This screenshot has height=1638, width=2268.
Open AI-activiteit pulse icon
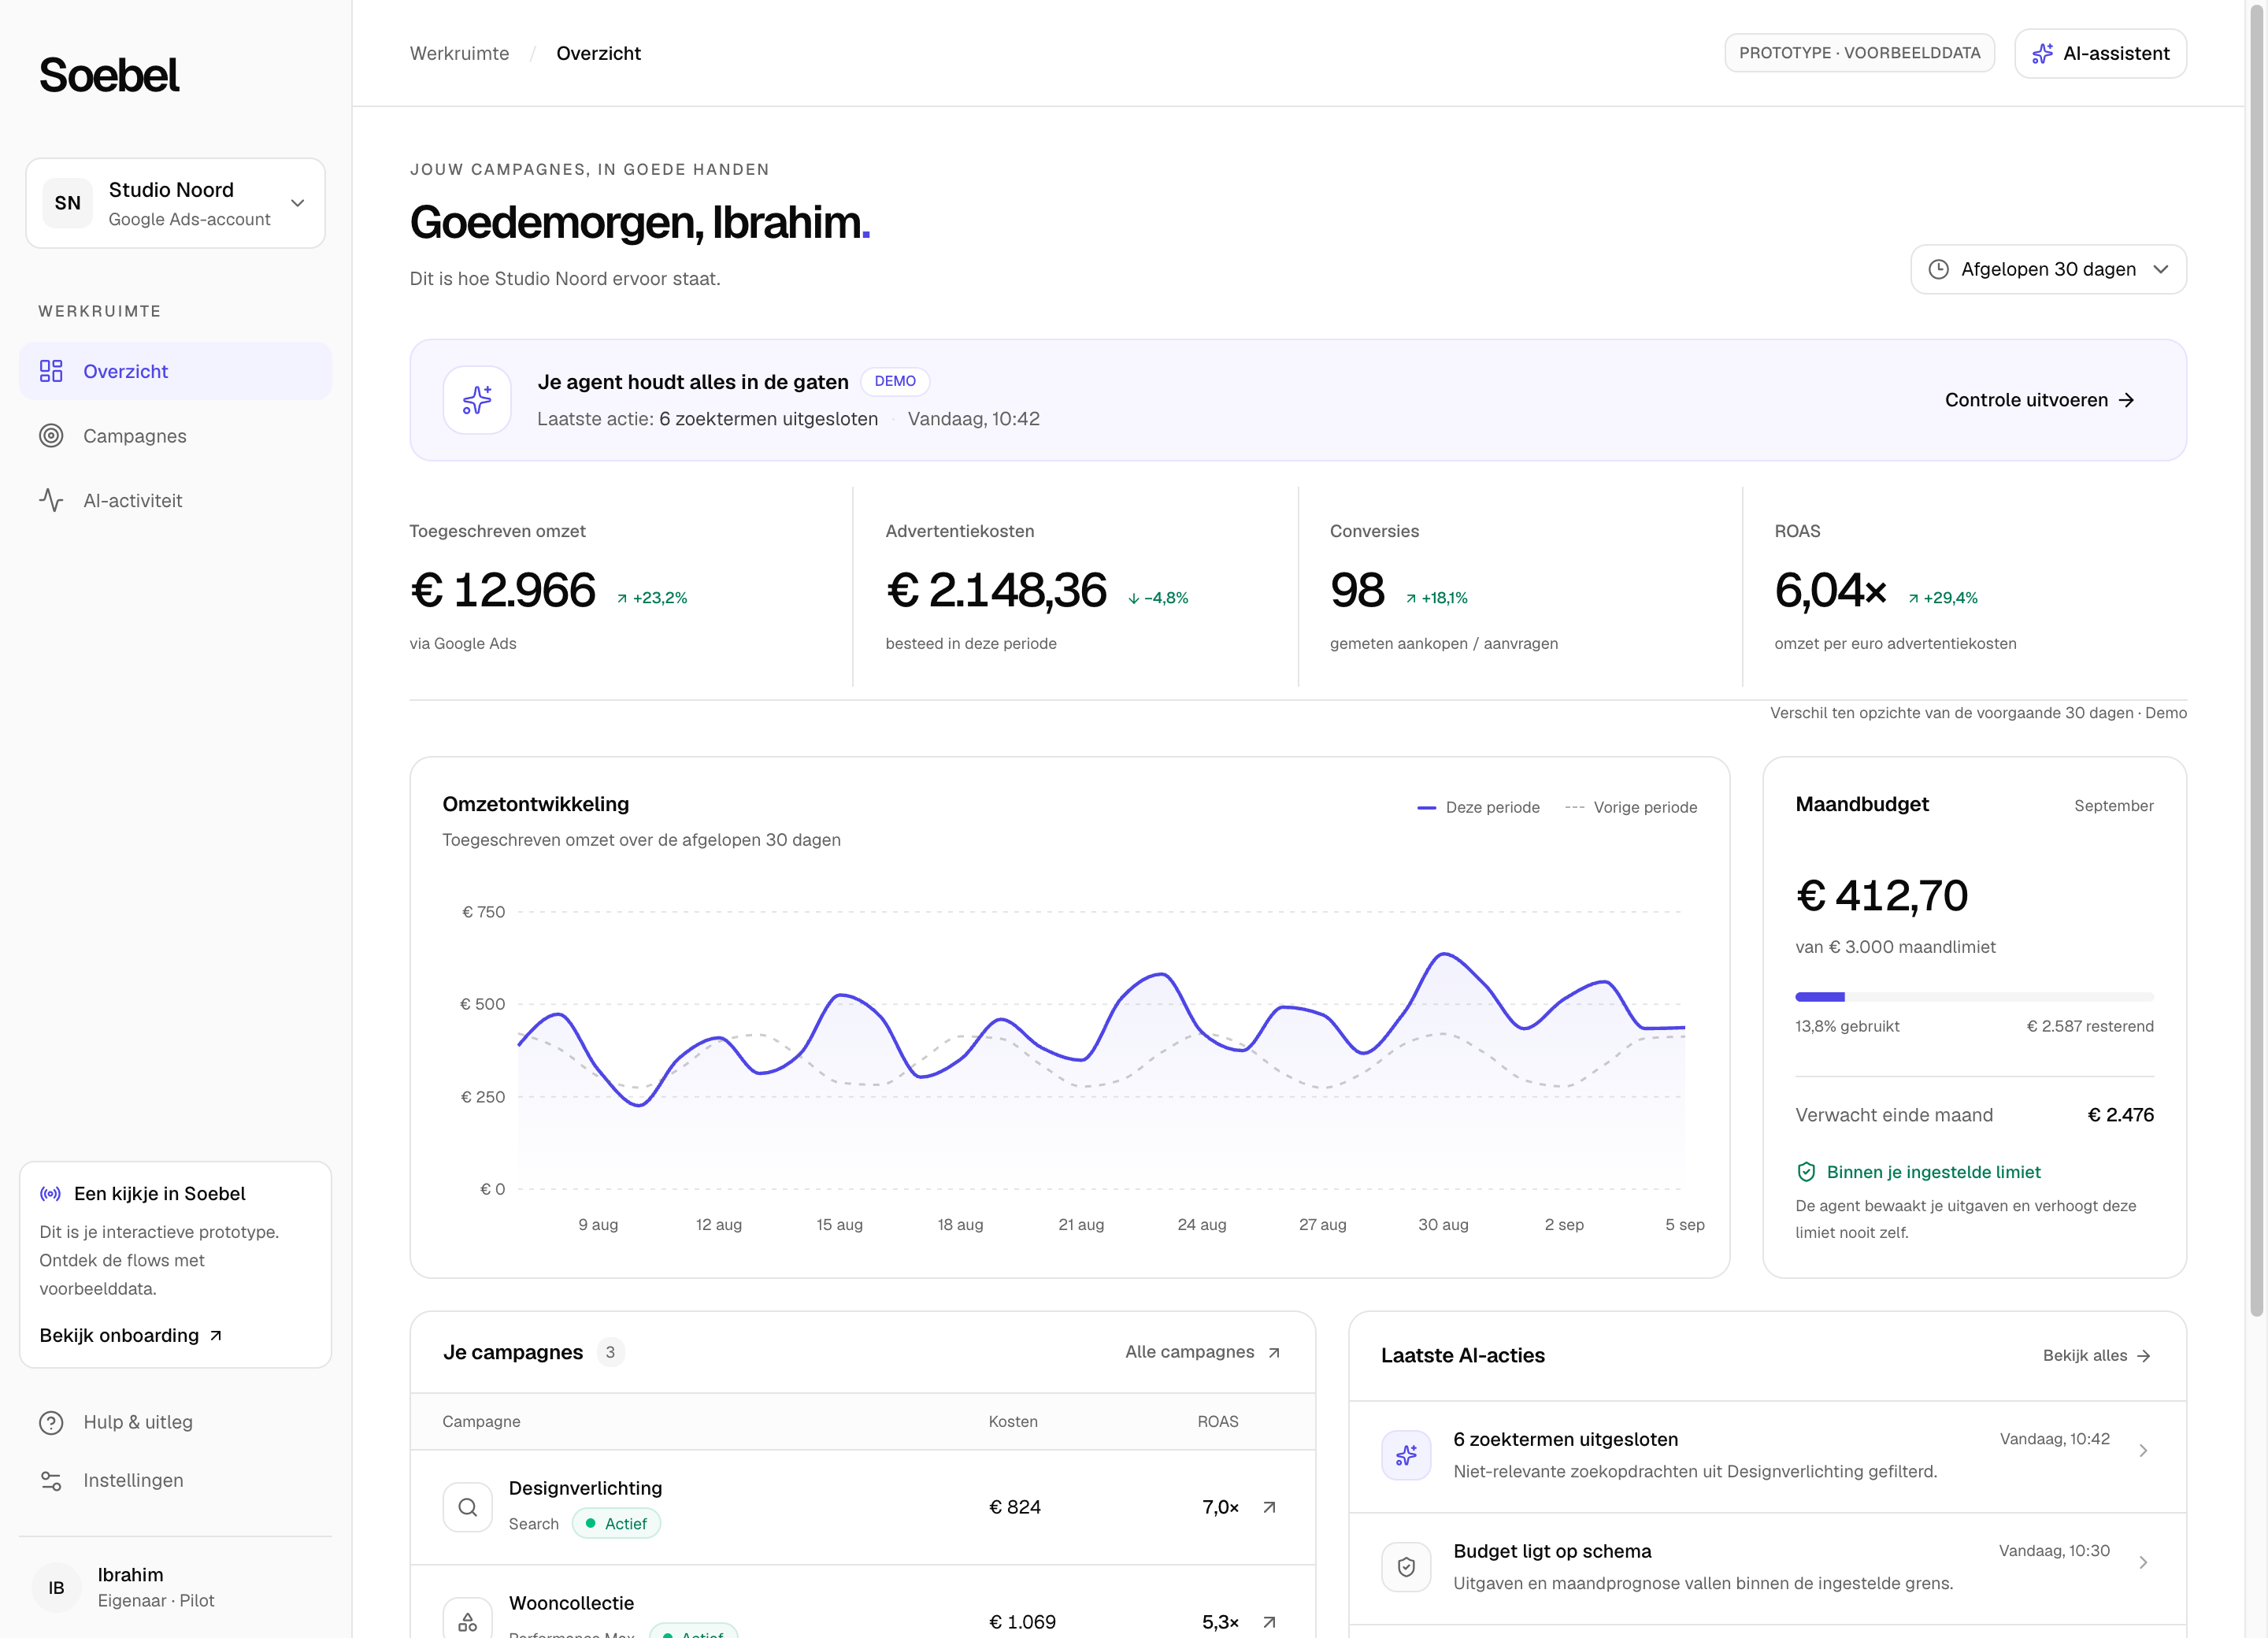(51, 500)
